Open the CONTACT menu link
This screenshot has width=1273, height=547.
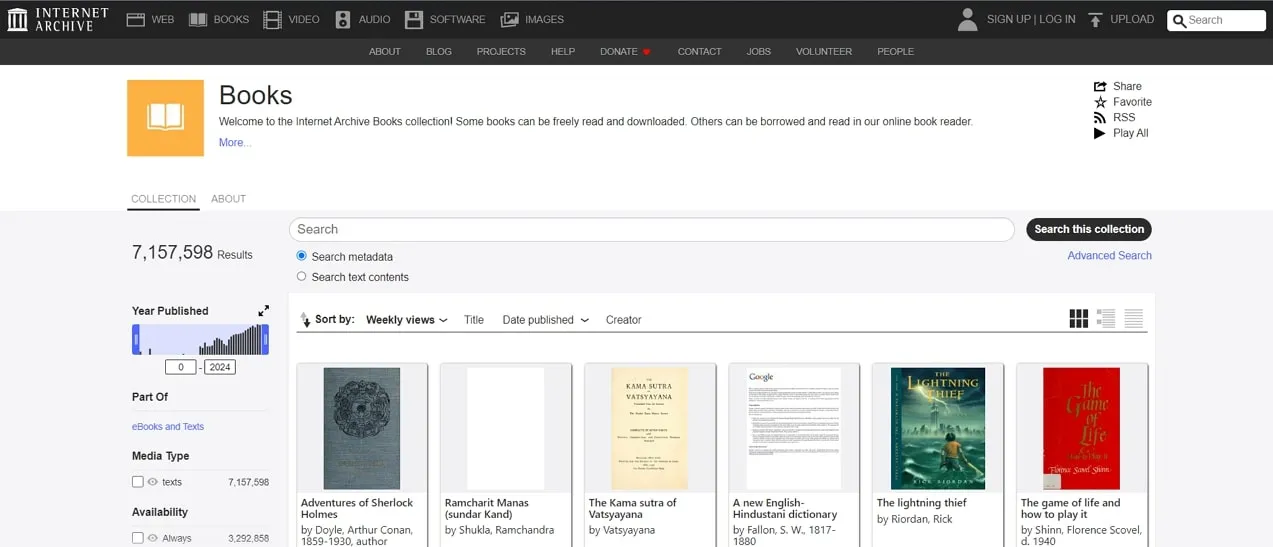point(699,52)
